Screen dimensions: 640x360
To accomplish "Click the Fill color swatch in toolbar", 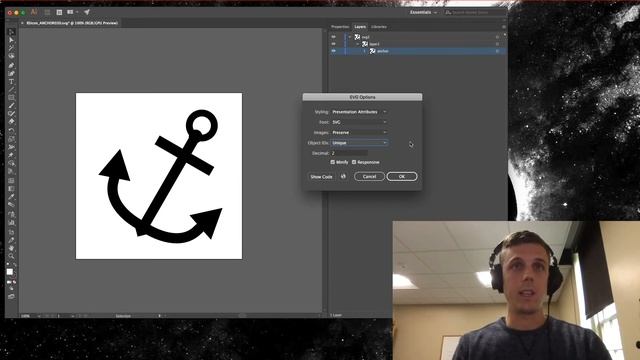I will point(10,271).
